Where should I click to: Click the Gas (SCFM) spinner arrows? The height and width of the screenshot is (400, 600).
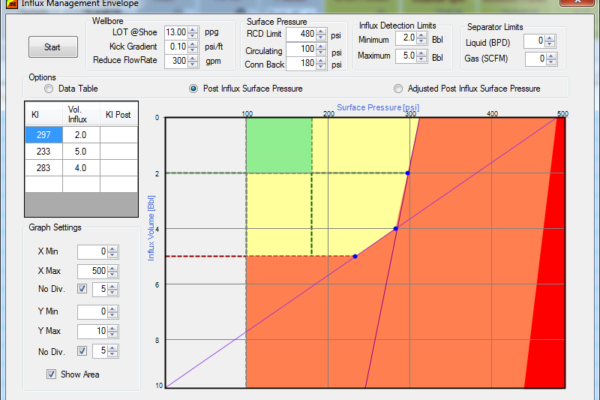point(551,59)
